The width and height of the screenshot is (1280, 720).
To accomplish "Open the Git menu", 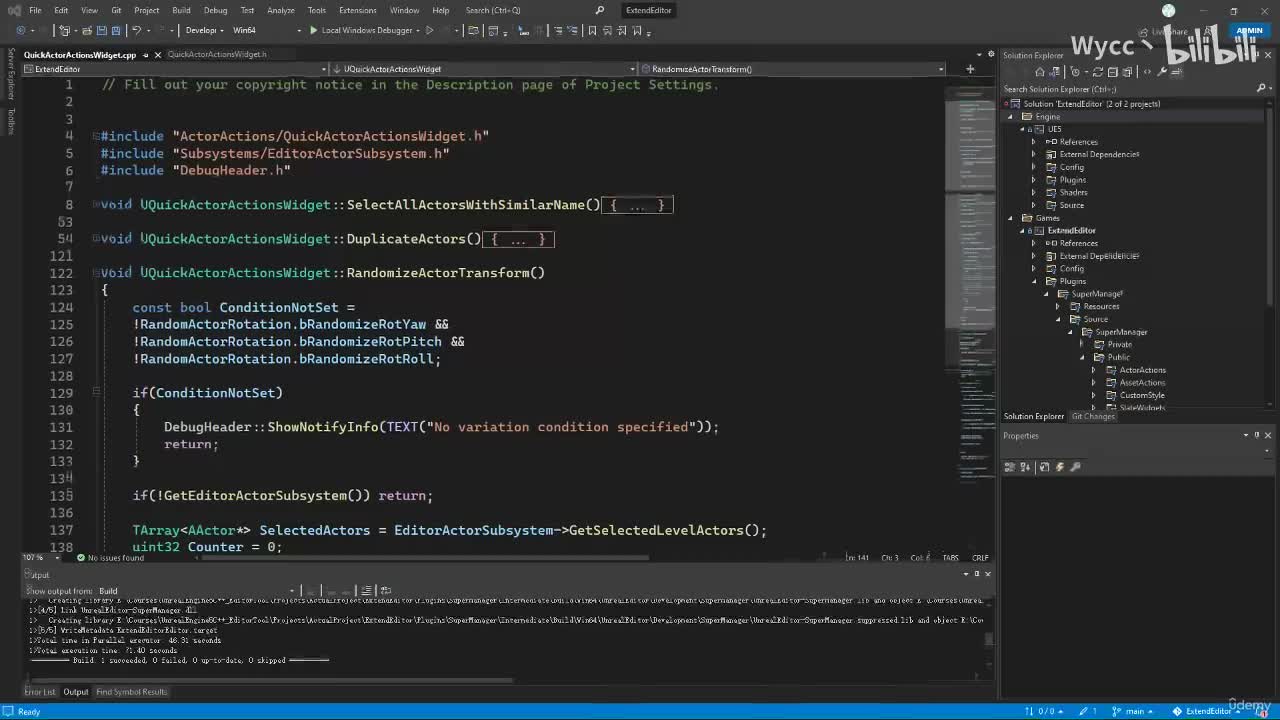I will point(116,10).
